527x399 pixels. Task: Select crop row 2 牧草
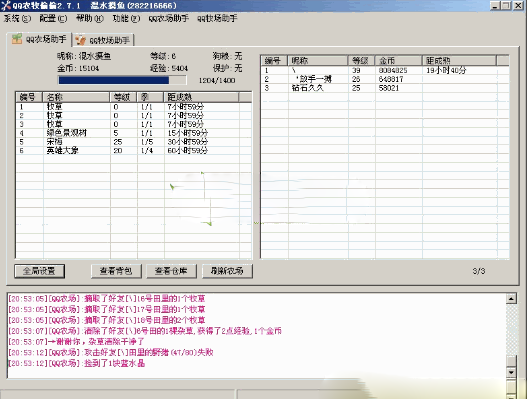pyautogui.click(x=133, y=116)
